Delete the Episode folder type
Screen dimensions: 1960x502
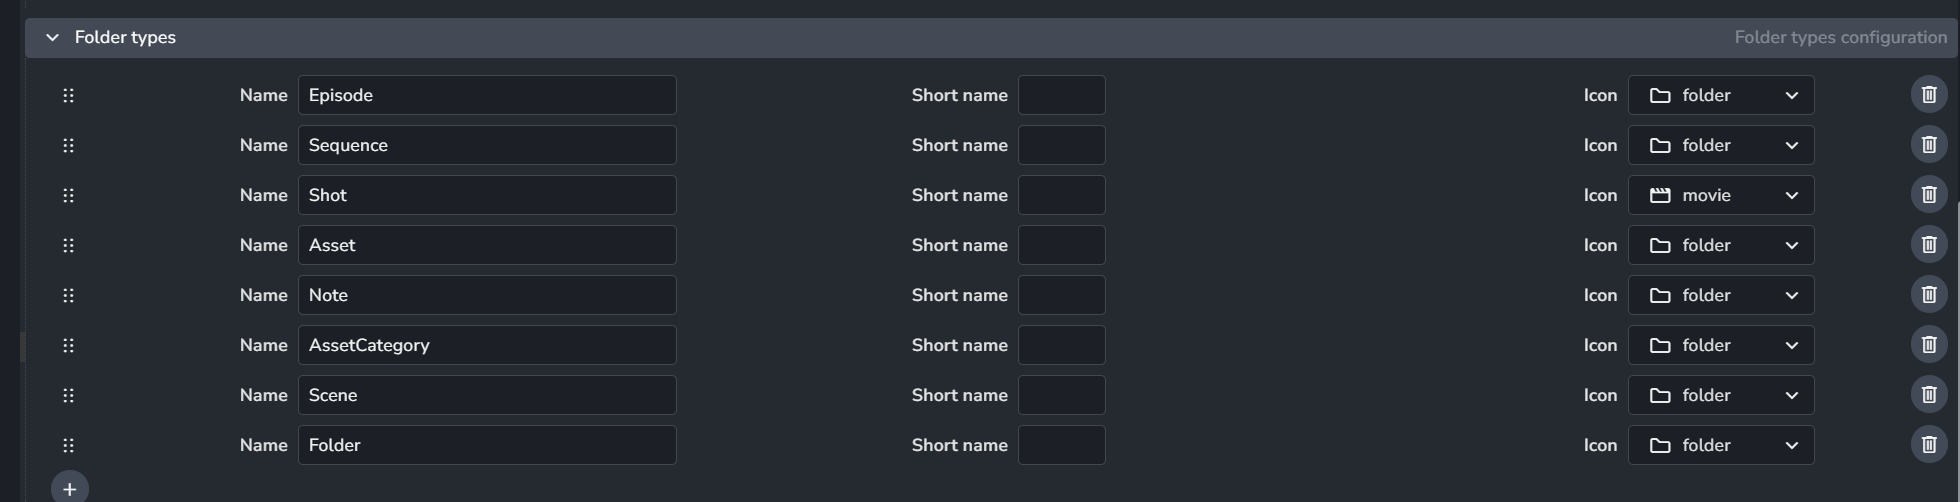point(1929,95)
